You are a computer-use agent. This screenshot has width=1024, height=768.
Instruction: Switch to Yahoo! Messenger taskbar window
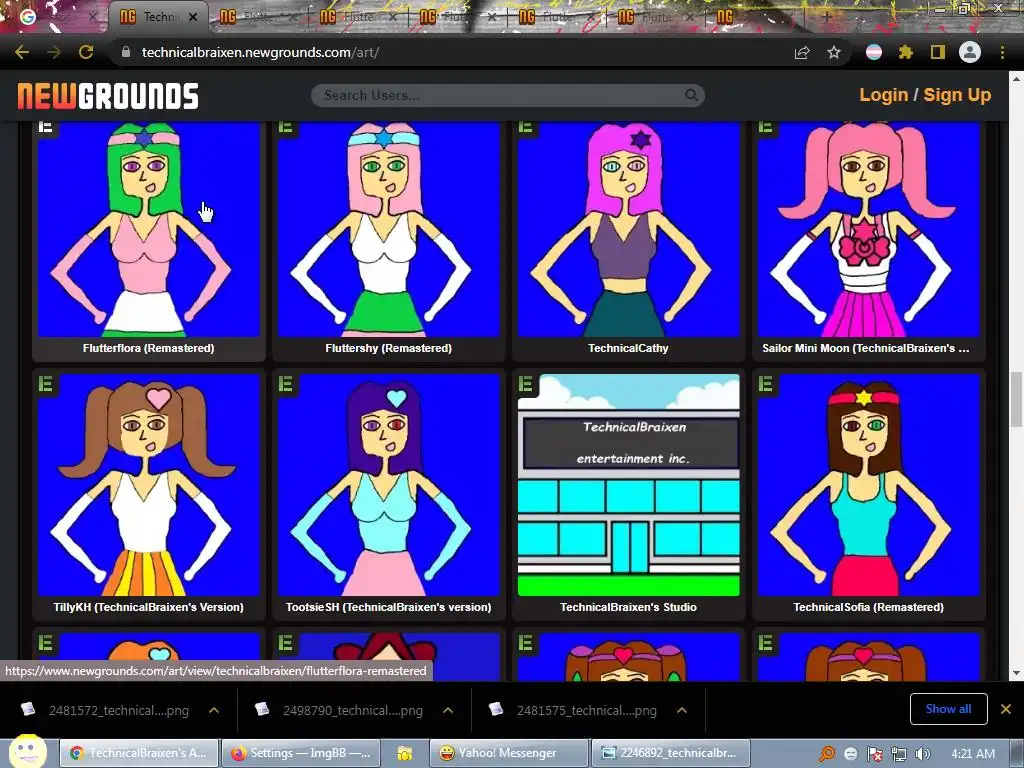509,753
